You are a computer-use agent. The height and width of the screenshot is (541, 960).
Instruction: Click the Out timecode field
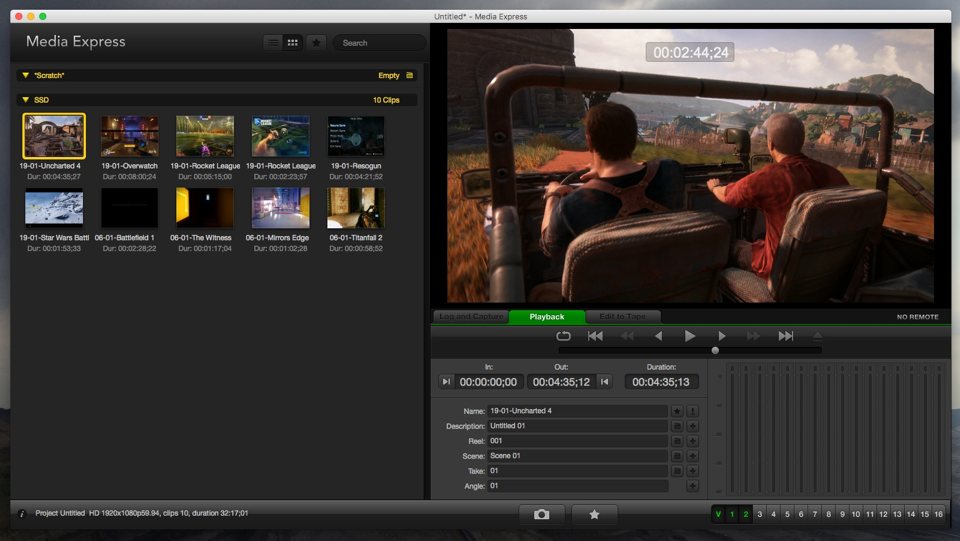(x=561, y=382)
